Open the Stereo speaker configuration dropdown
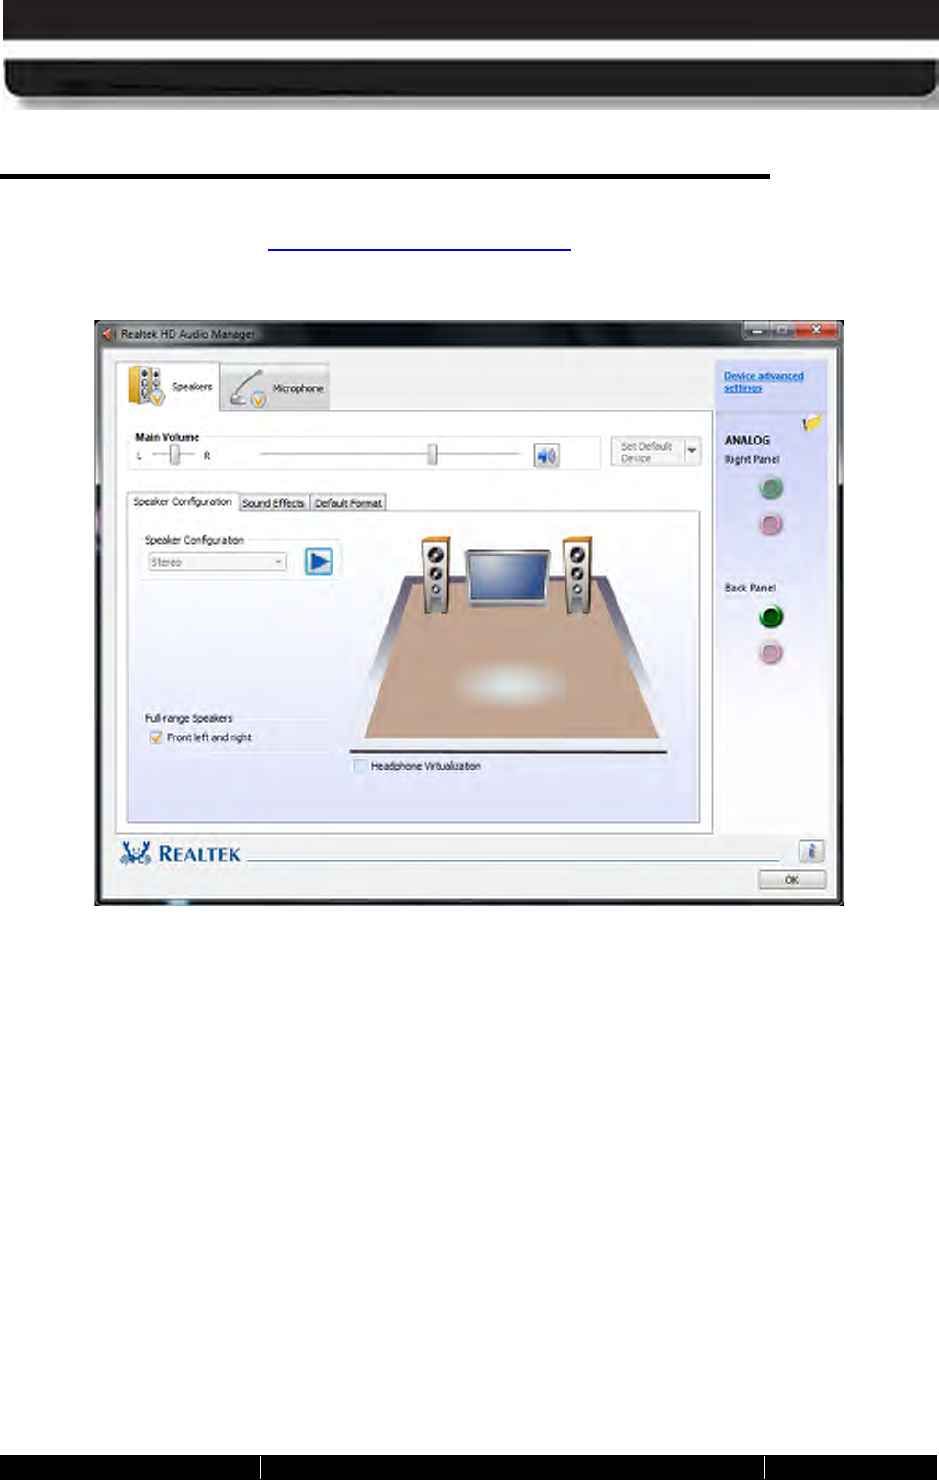Screen dimensions: 939x1480 217,562
